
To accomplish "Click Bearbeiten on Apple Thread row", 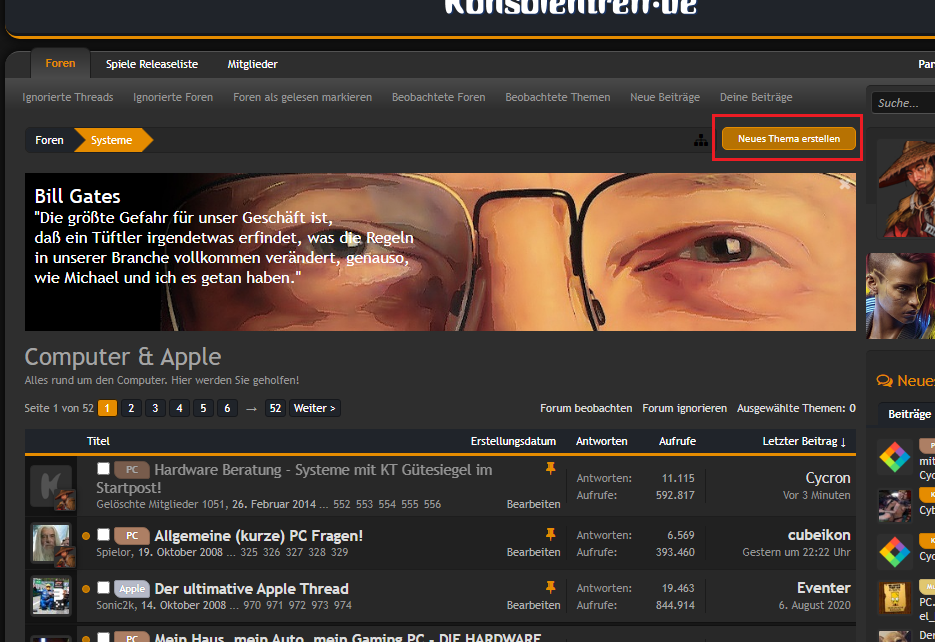I will click(533, 606).
